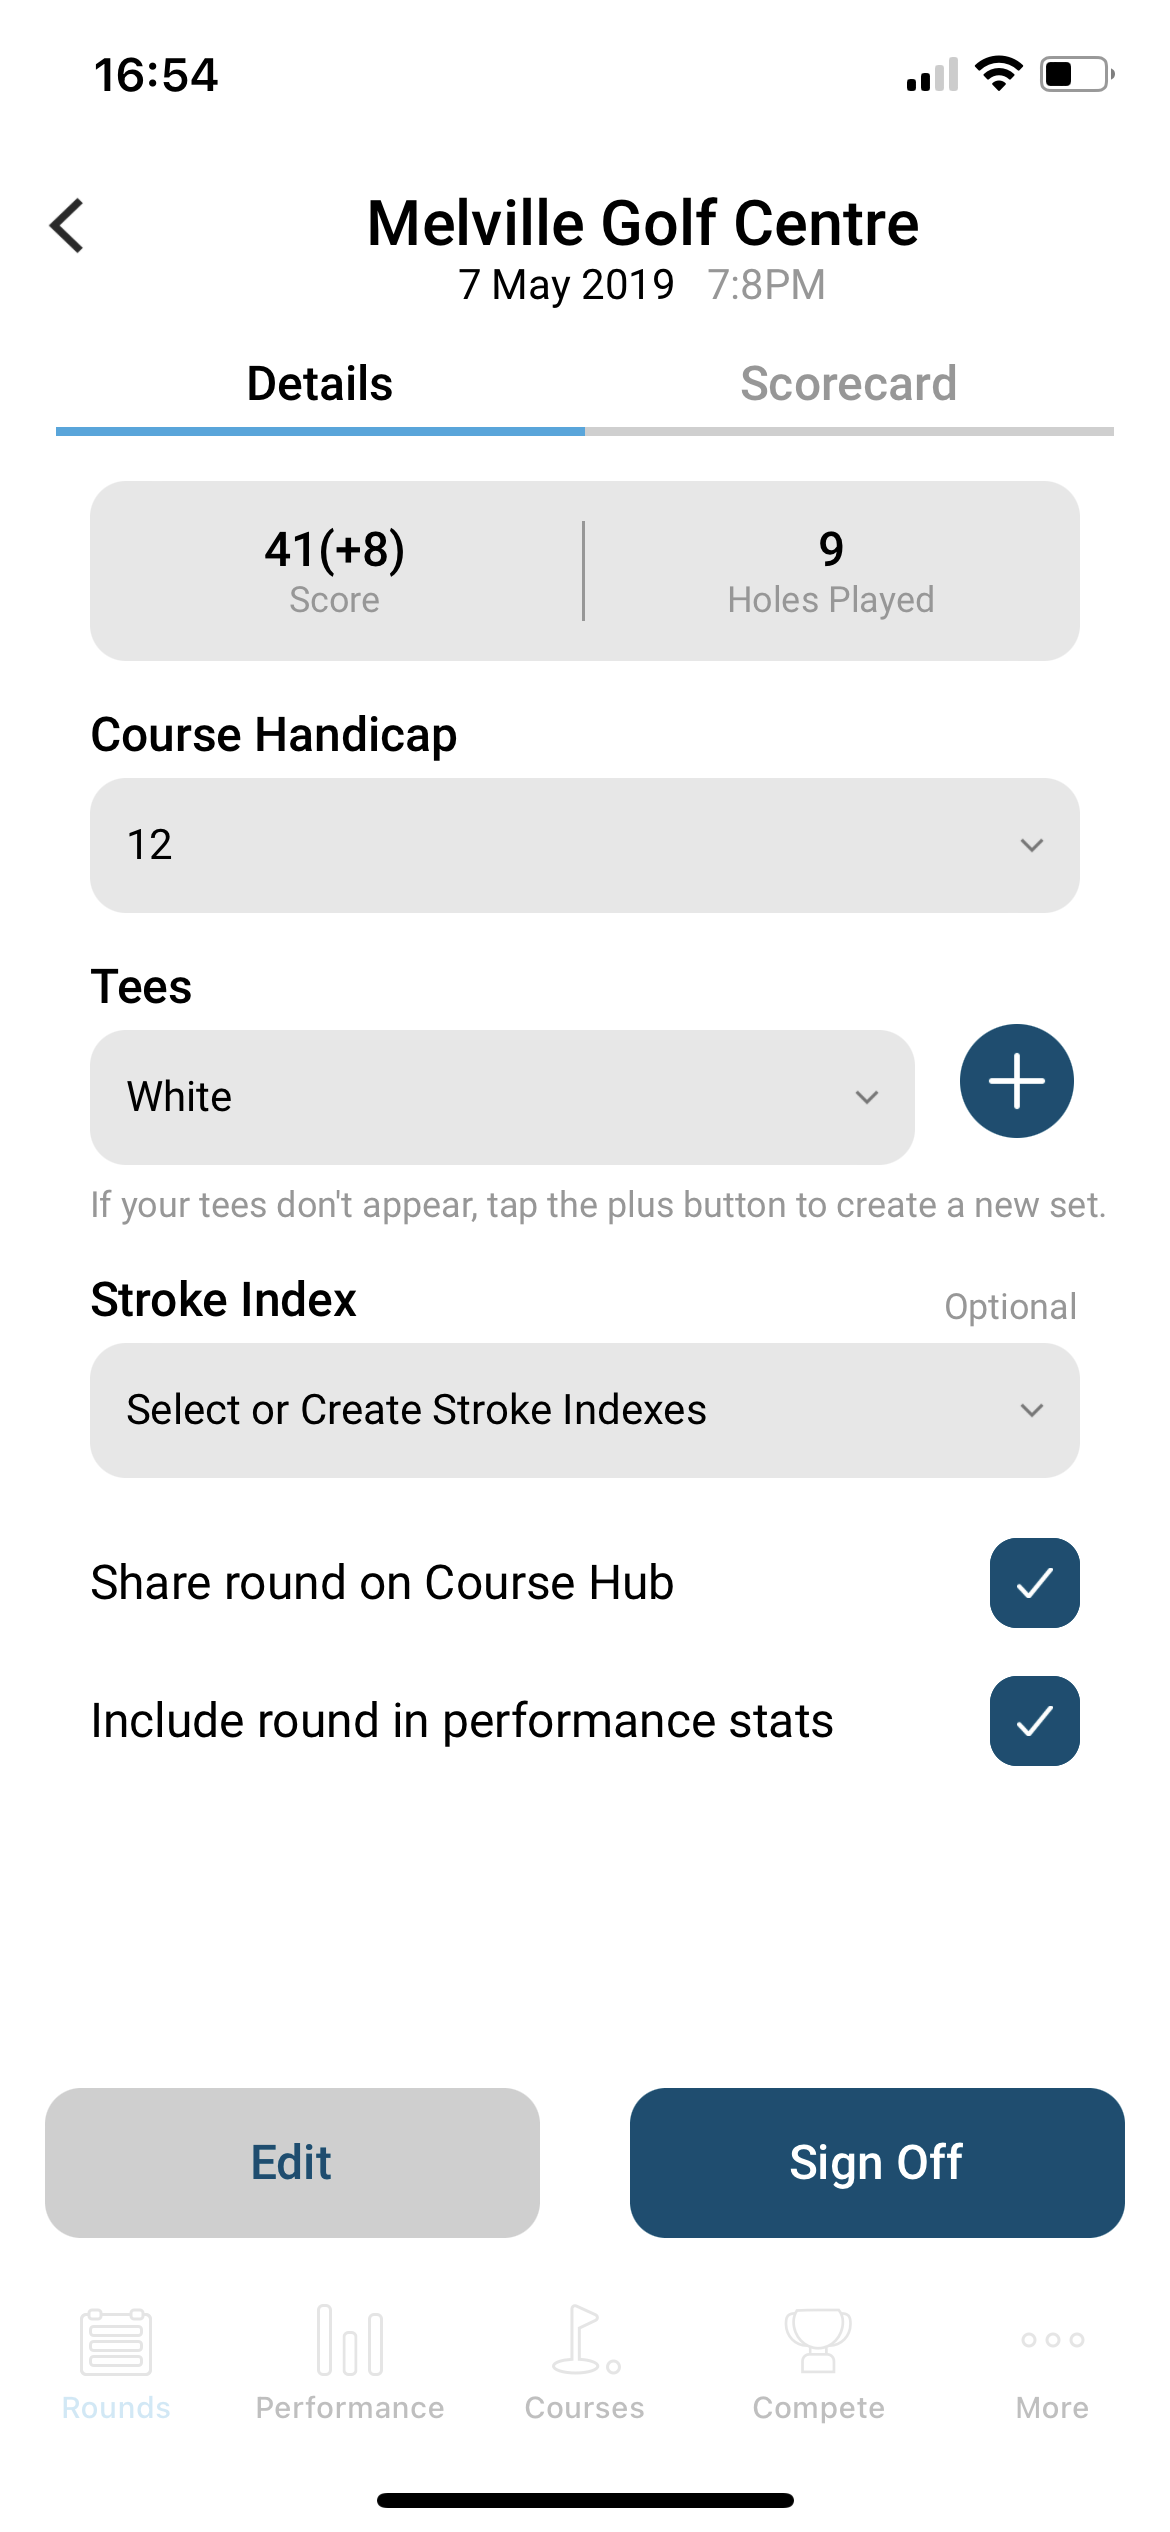Image resolution: width=1170 pixels, height=2532 pixels.
Task: Tap the 9 Holes Played summary
Action: pyautogui.click(x=831, y=571)
